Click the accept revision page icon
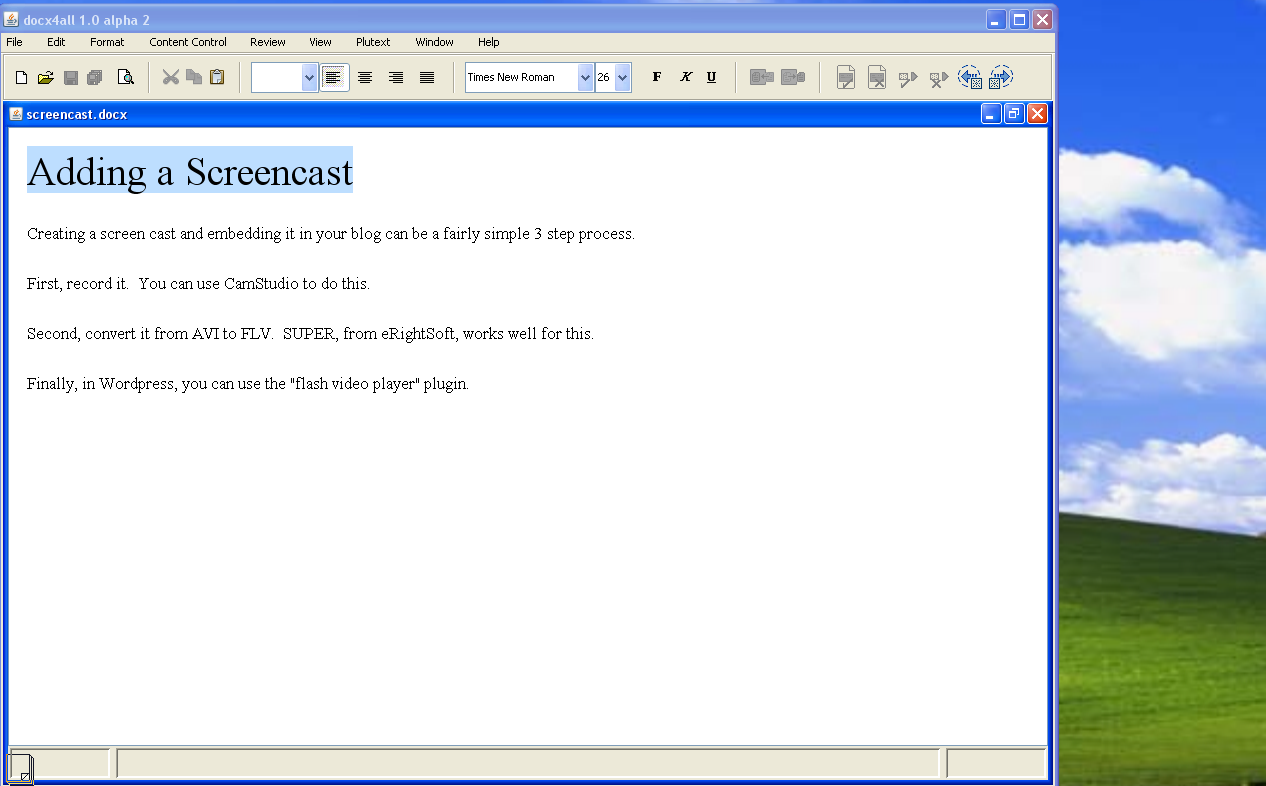Screen dimensions: 1266x786 (x=846, y=77)
